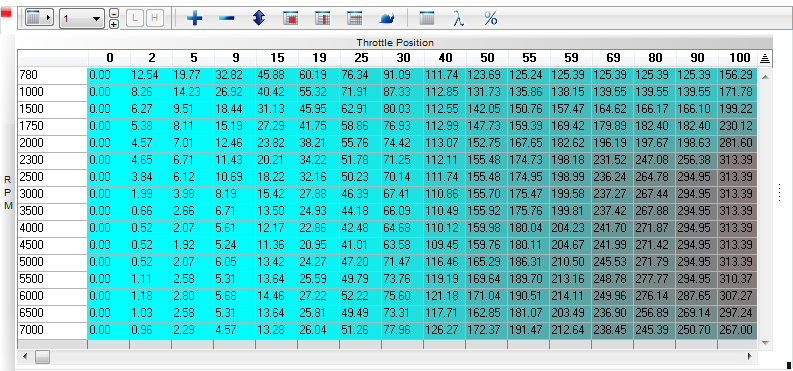
Task: Click the small plus stepper button
Action: pos(114,24)
